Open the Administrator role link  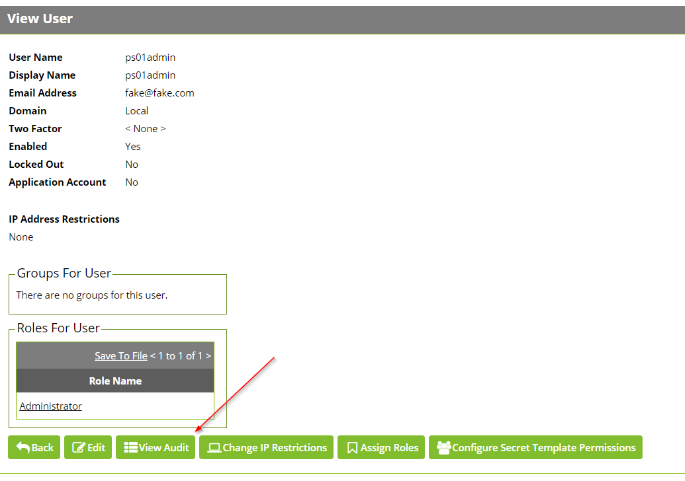click(51, 406)
